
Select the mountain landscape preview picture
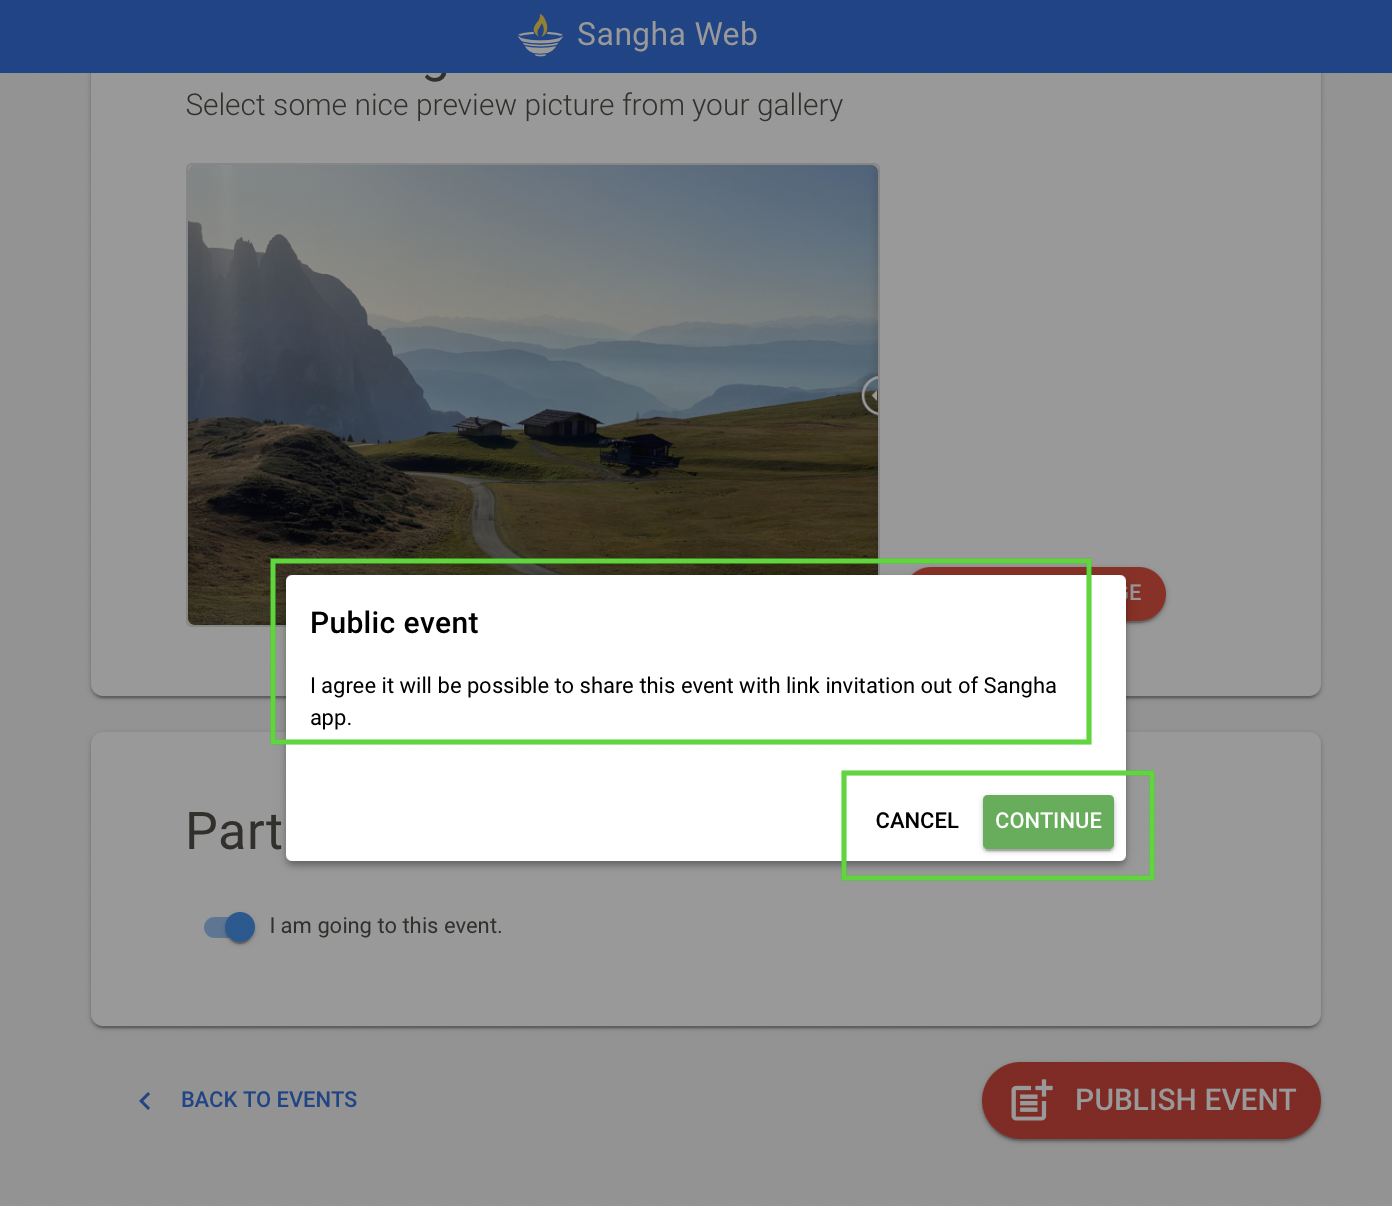532,360
